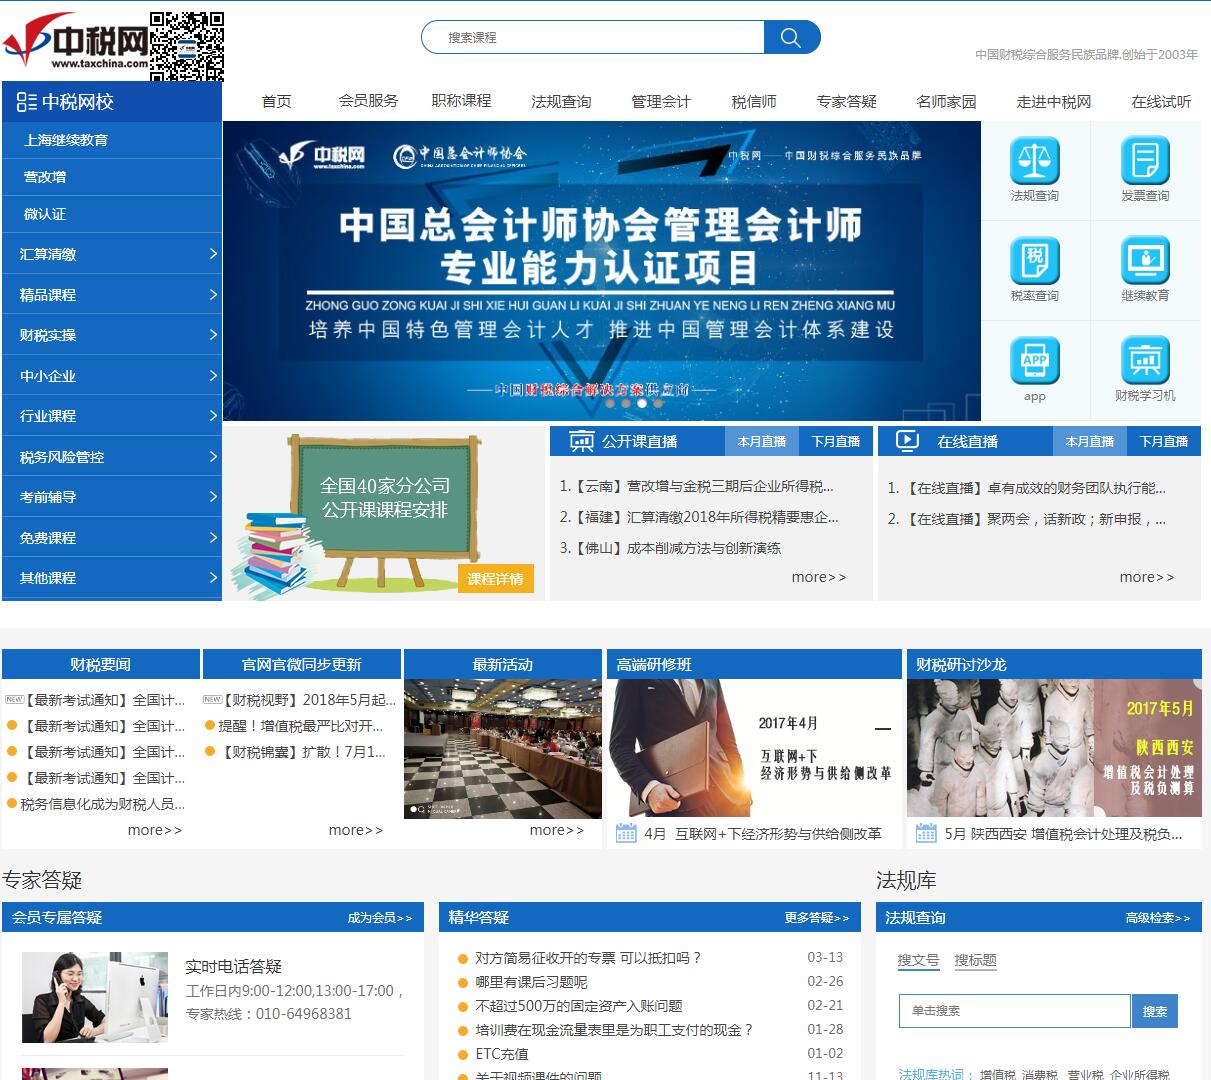The width and height of the screenshot is (1211, 1080).
Task: Click the 实时电话答疑 operator photo
Action: (x=95, y=997)
